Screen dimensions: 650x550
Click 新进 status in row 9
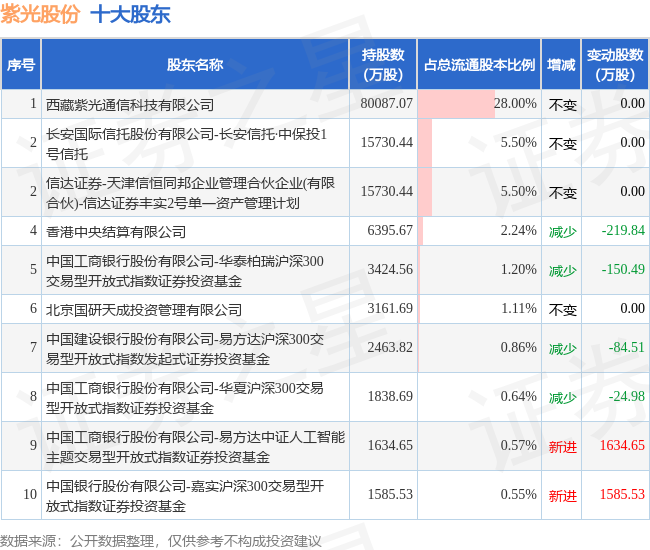(x=563, y=447)
